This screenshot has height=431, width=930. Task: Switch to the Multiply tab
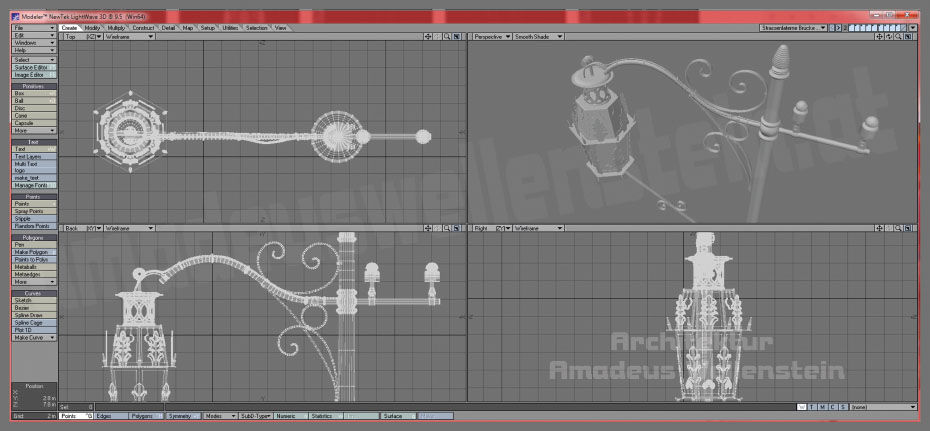116,28
